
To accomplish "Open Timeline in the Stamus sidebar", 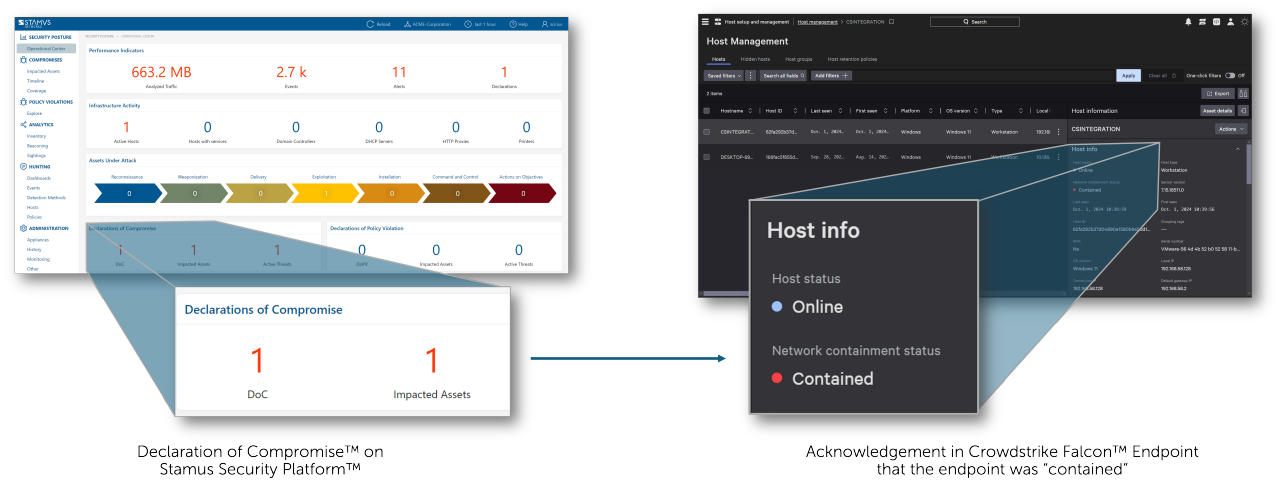I will [x=35, y=81].
